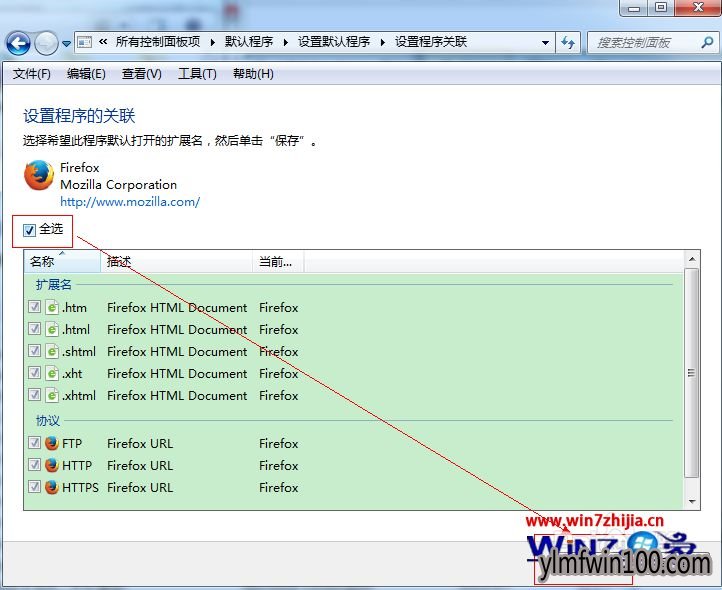Open recent pages dropdown beside Forward arrow
The width and height of the screenshot is (722, 590).
[x=66, y=44]
